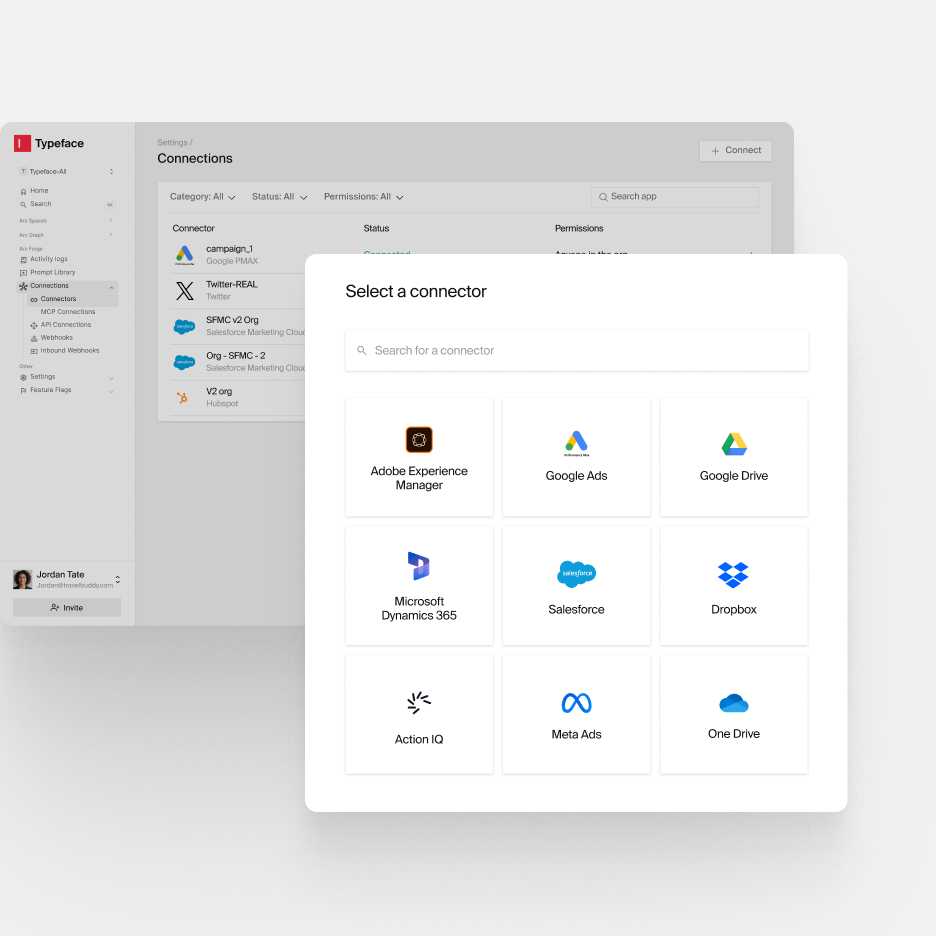Choose the One Drive cloud logo
936x936 pixels.
click(x=734, y=703)
